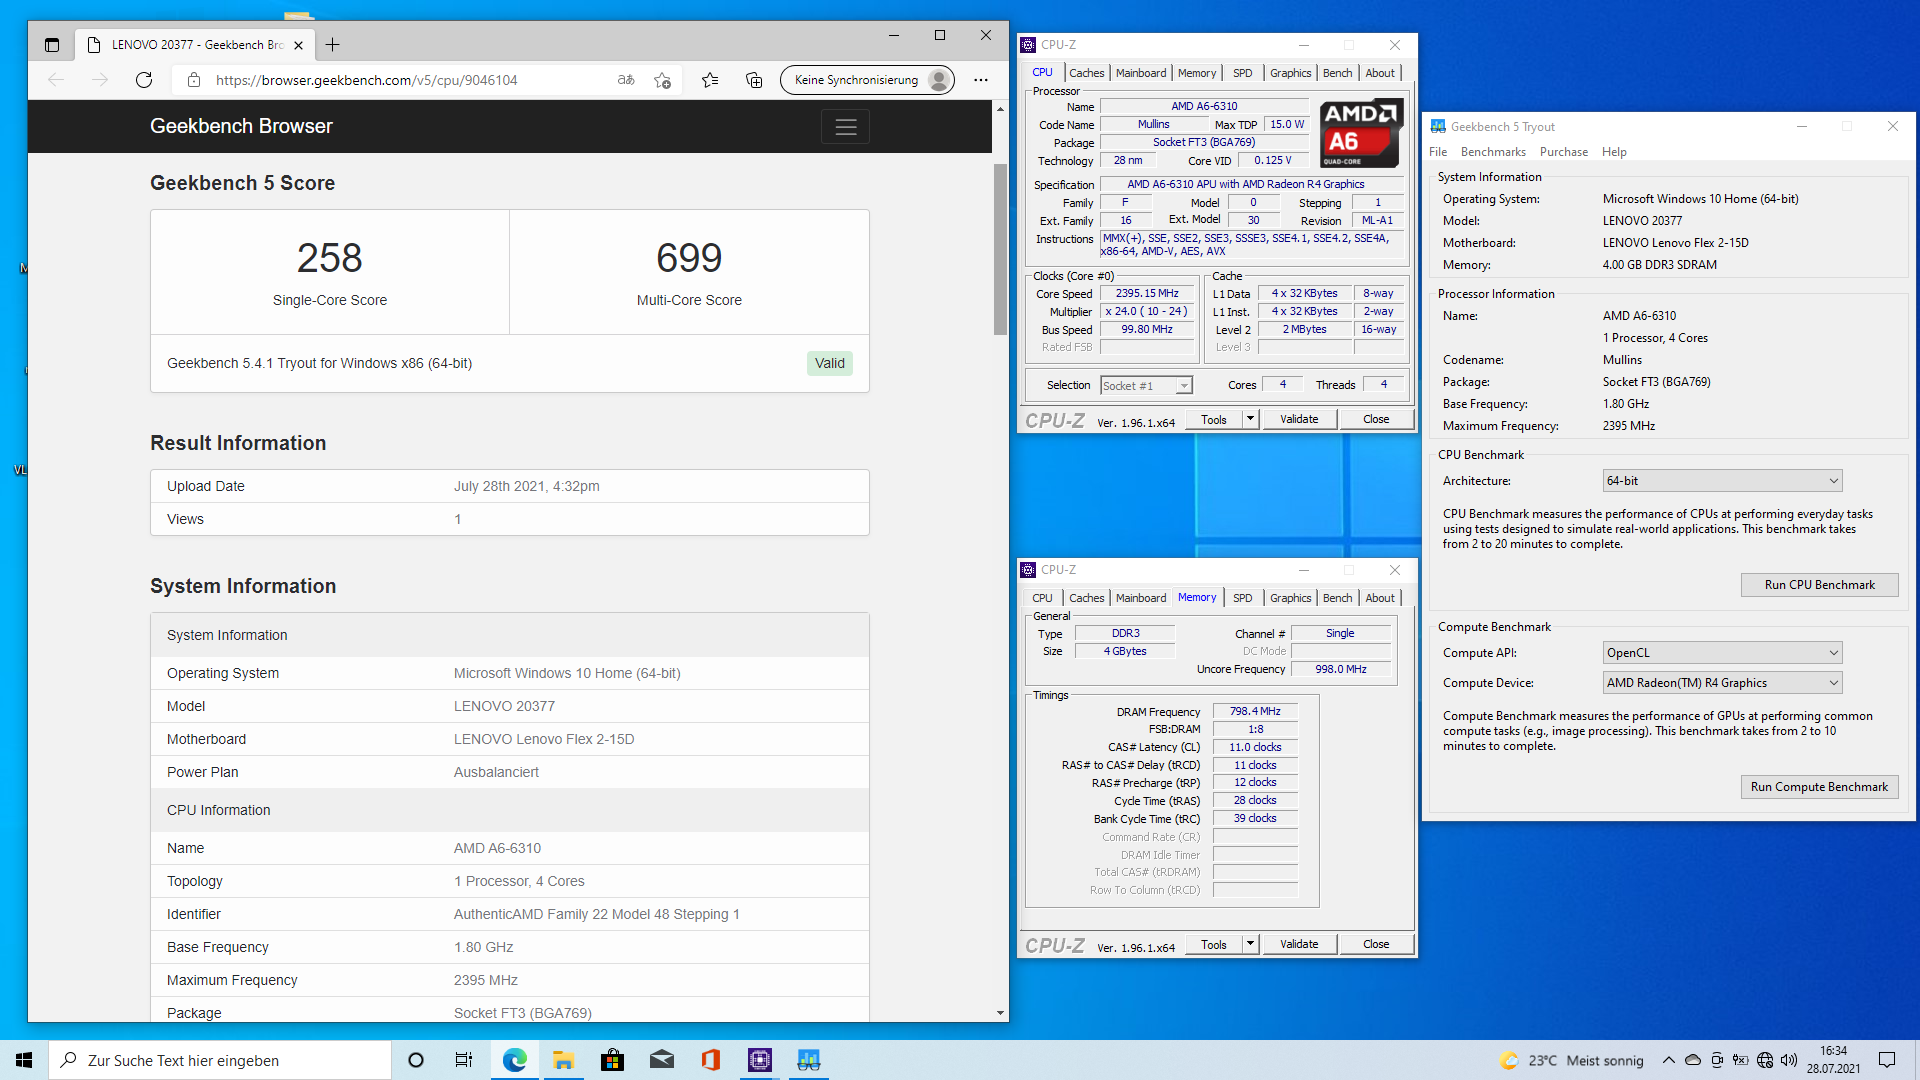The width and height of the screenshot is (1920, 1080).
Task: Open Microsoft Edge on taskbar
Action: [x=514, y=1060]
